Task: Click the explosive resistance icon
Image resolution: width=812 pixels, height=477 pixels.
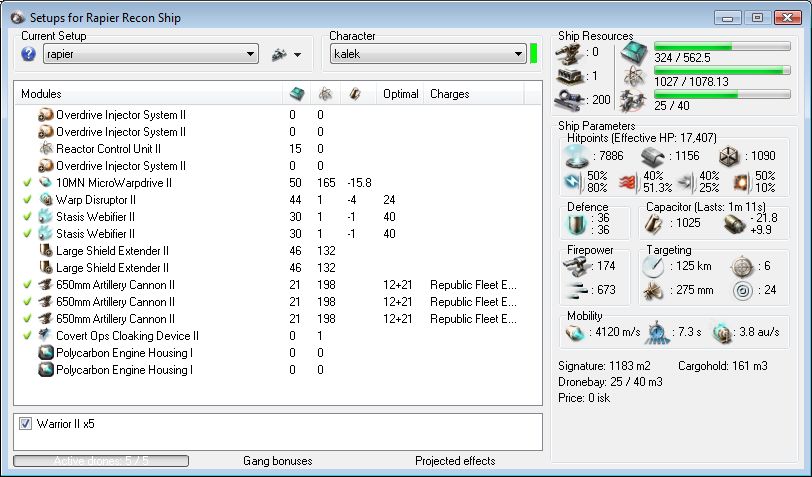Action: coord(742,182)
